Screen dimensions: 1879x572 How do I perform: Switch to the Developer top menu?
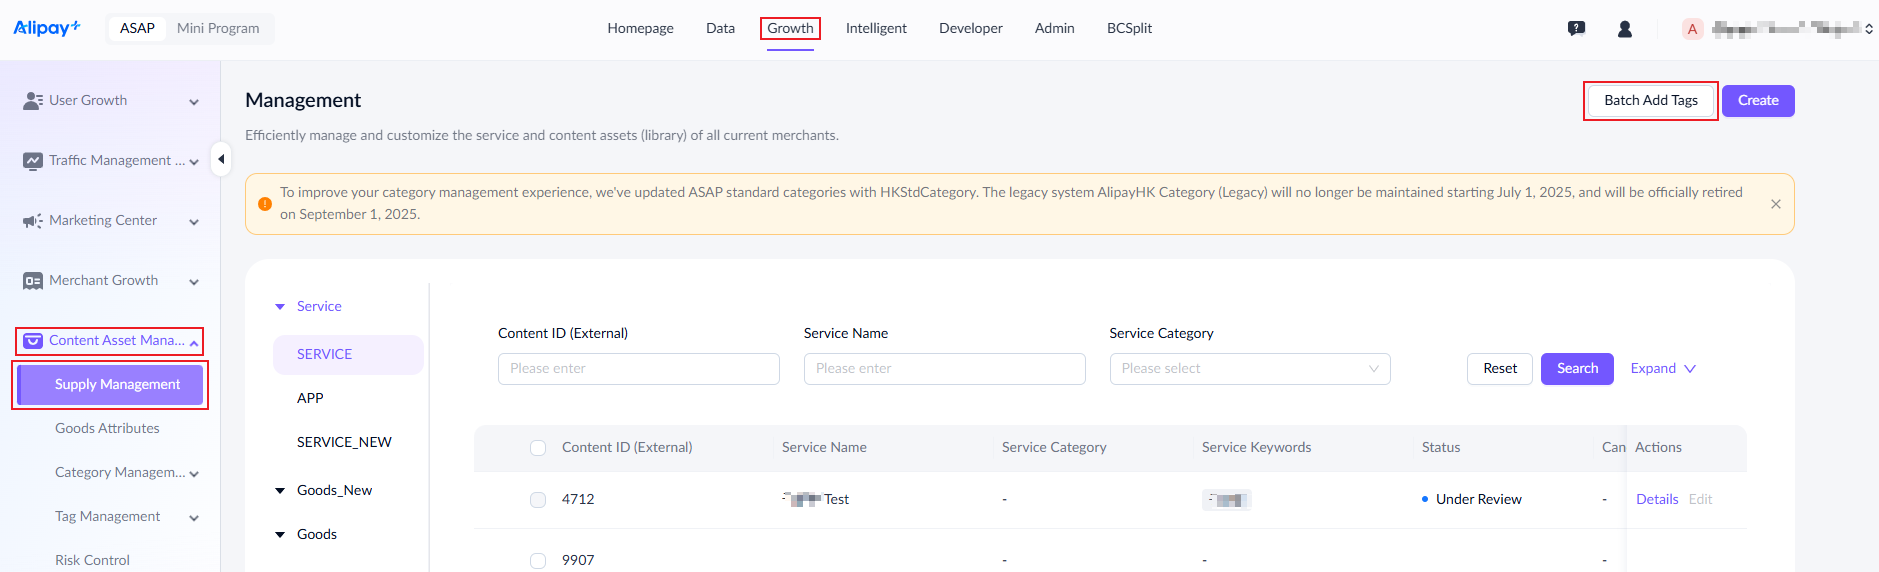pos(970,28)
